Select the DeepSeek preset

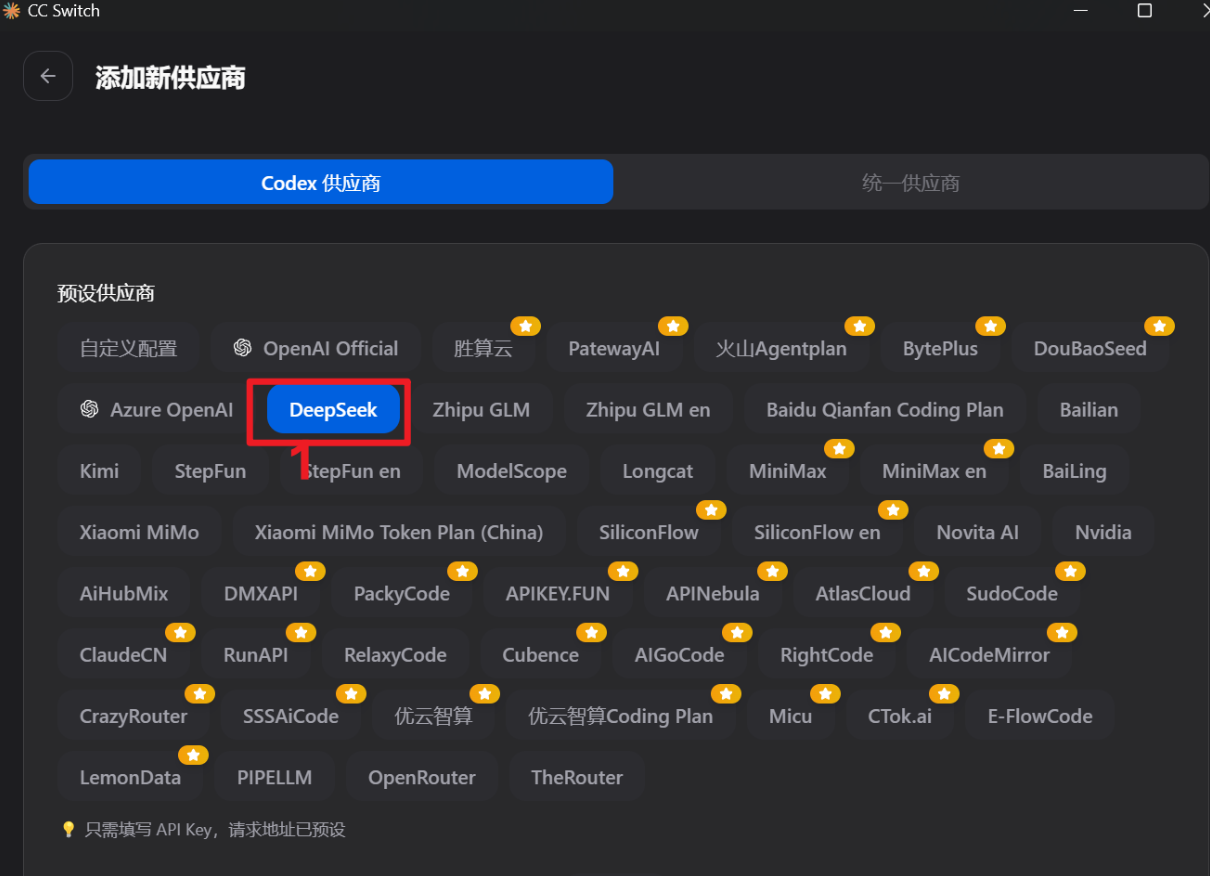pyautogui.click(x=333, y=409)
